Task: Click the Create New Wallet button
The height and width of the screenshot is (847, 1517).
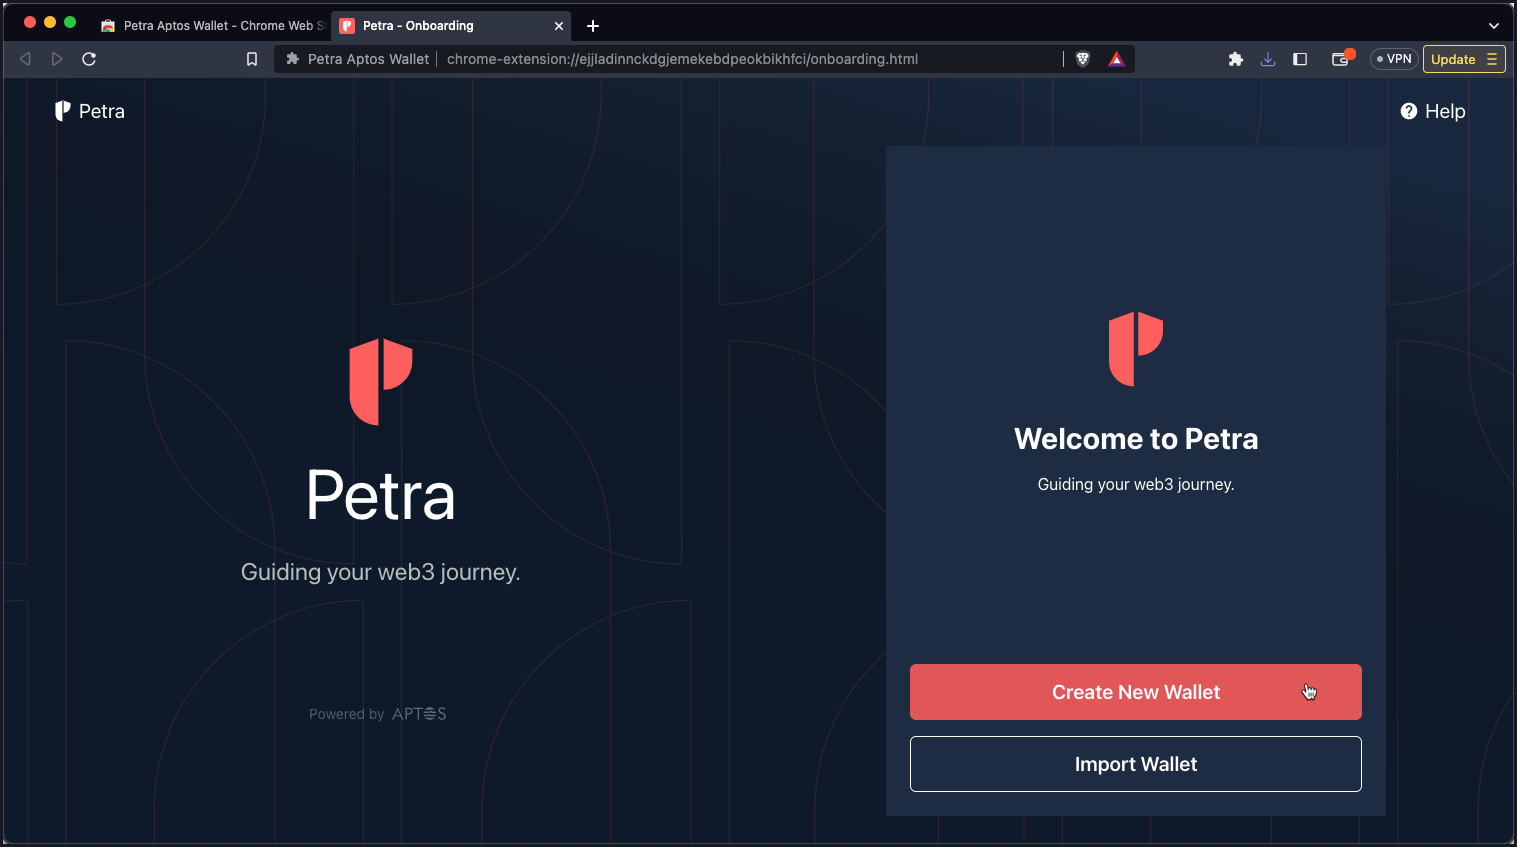Action: point(1135,692)
